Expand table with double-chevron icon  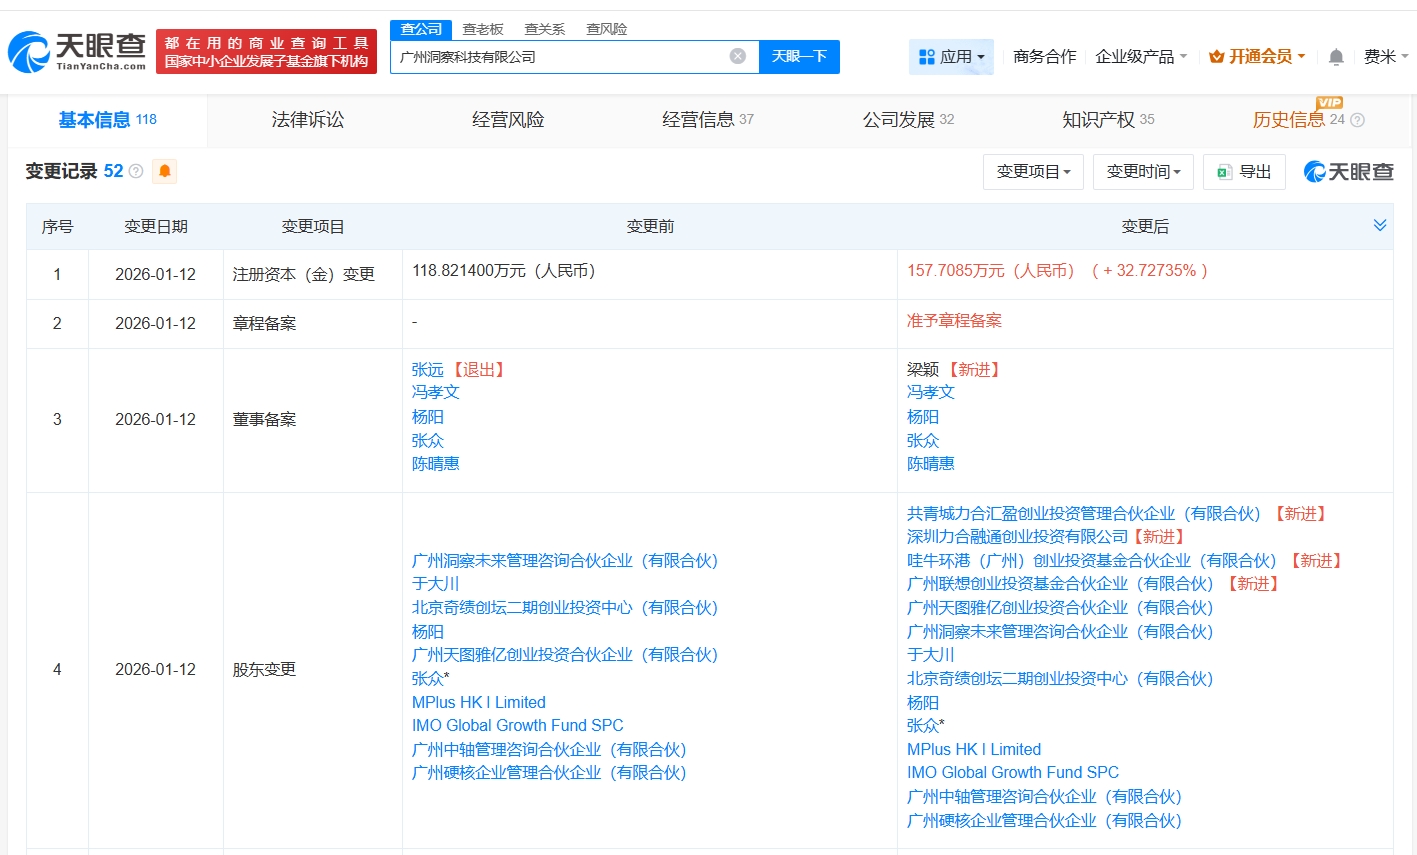[1380, 226]
